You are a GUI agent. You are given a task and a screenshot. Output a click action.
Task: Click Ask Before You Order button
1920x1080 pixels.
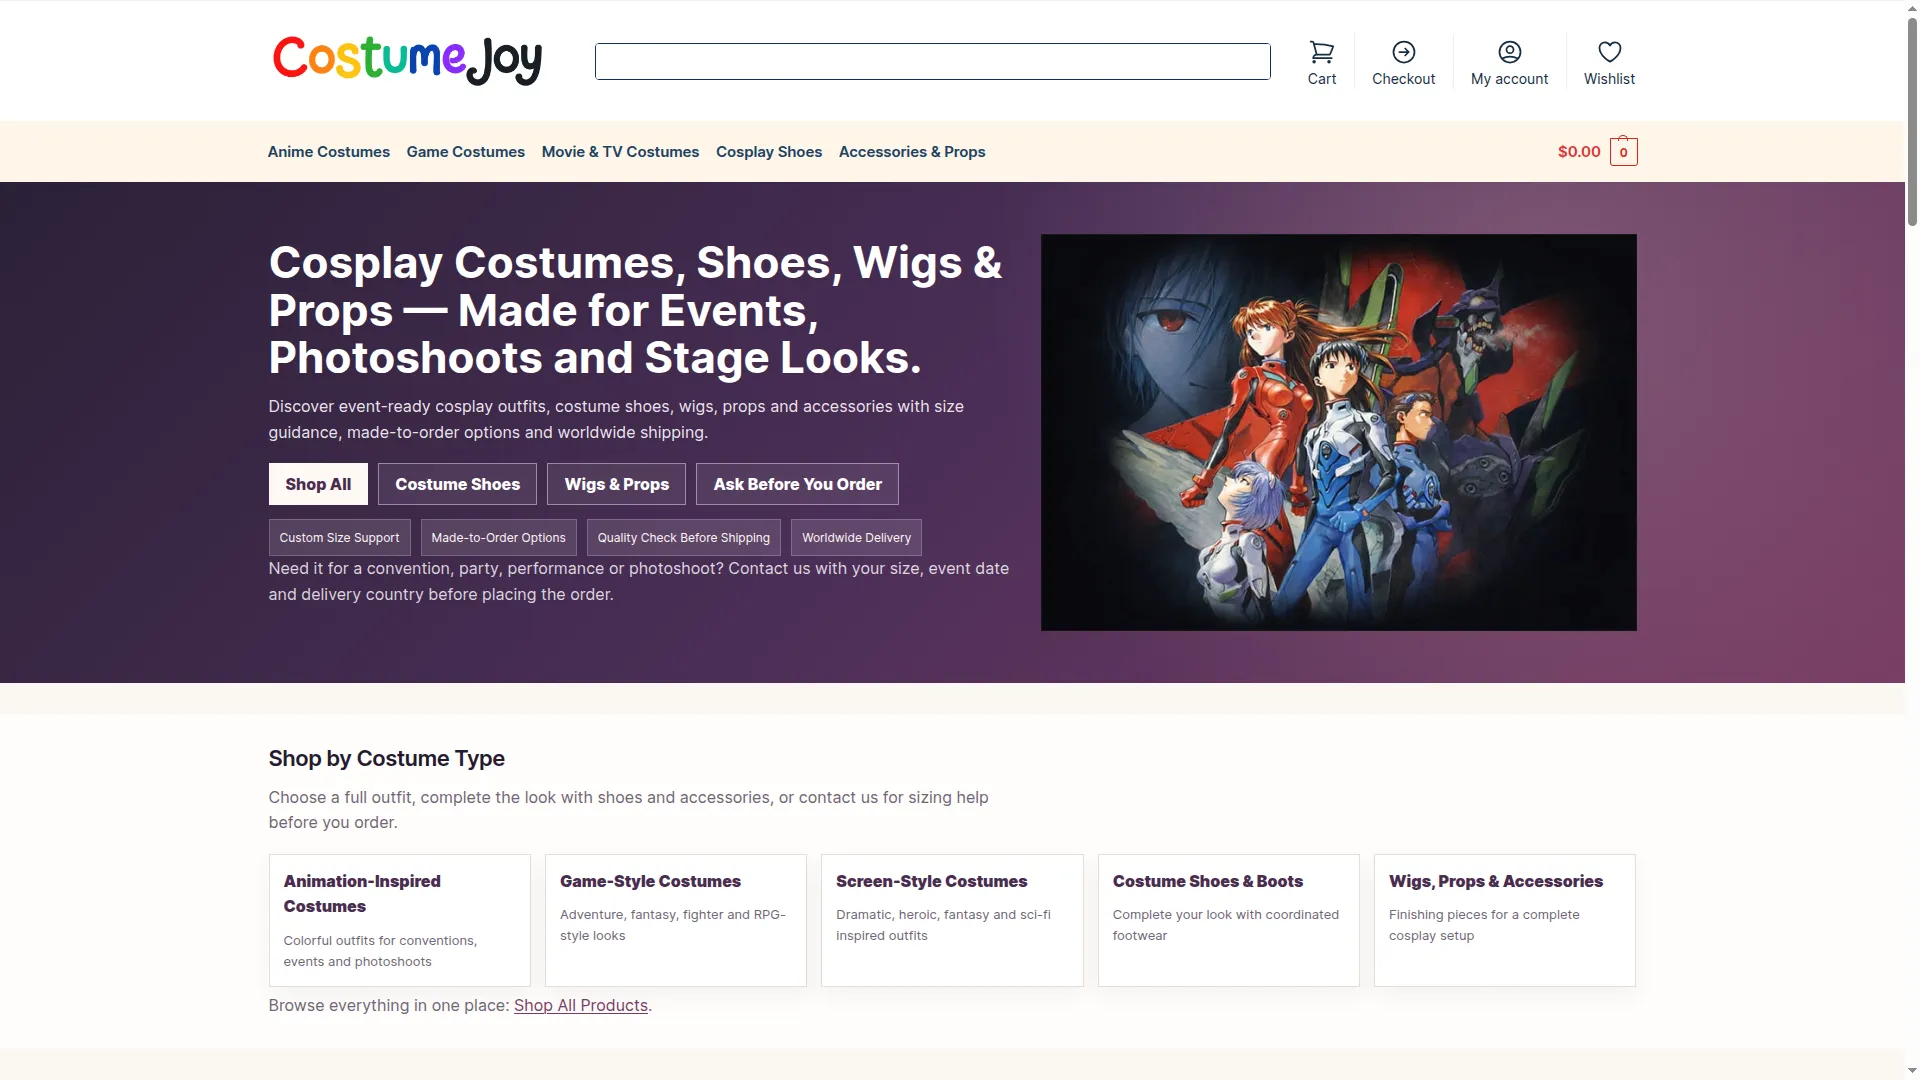click(x=797, y=484)
